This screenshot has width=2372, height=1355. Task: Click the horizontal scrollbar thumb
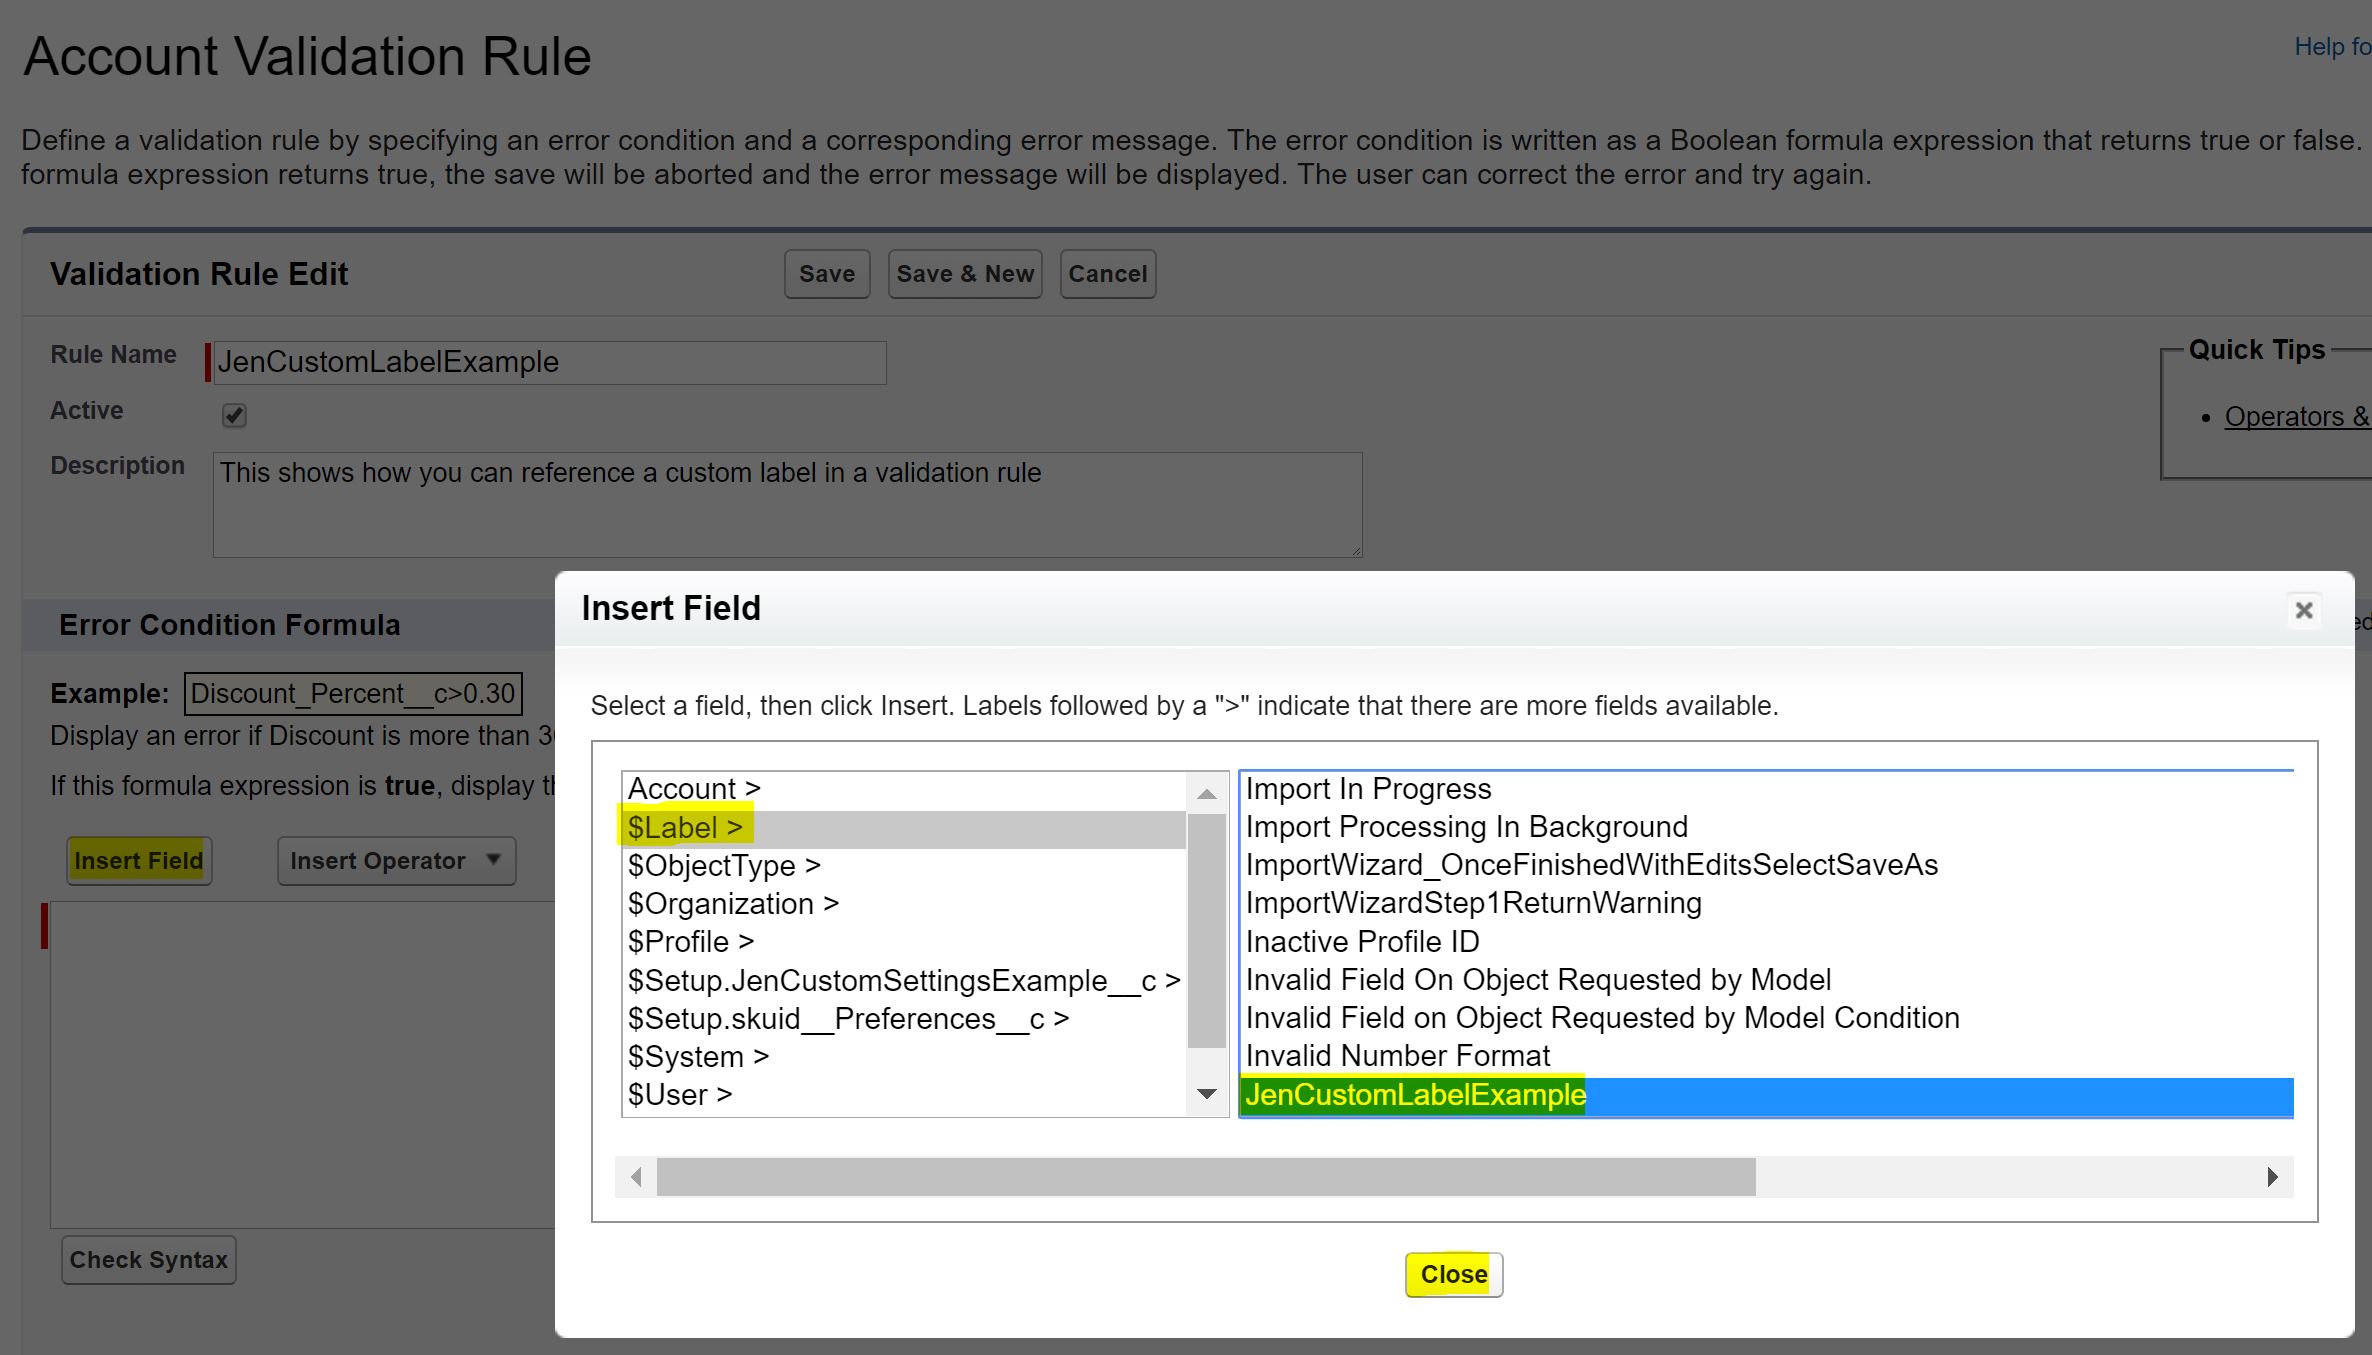click(1206, 1177)
